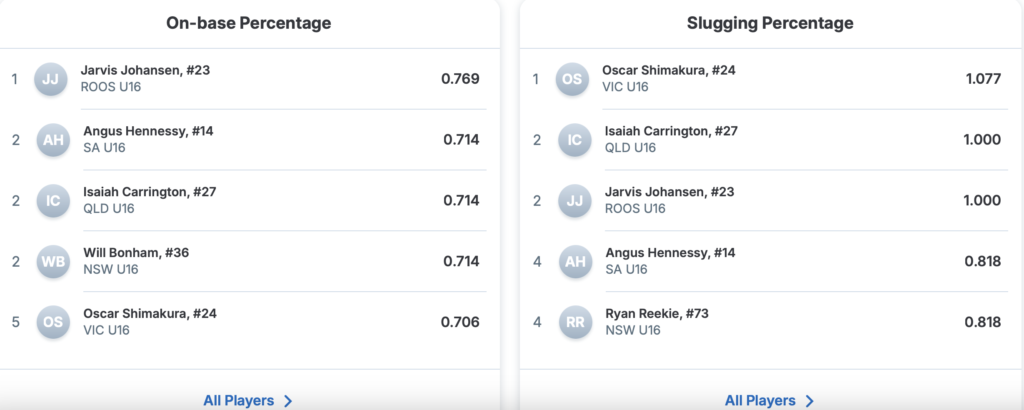The height and width of the screenshot is (410, 1024).
Task: Click the chevron beside On-base All Players
Action: click(288, 401)
